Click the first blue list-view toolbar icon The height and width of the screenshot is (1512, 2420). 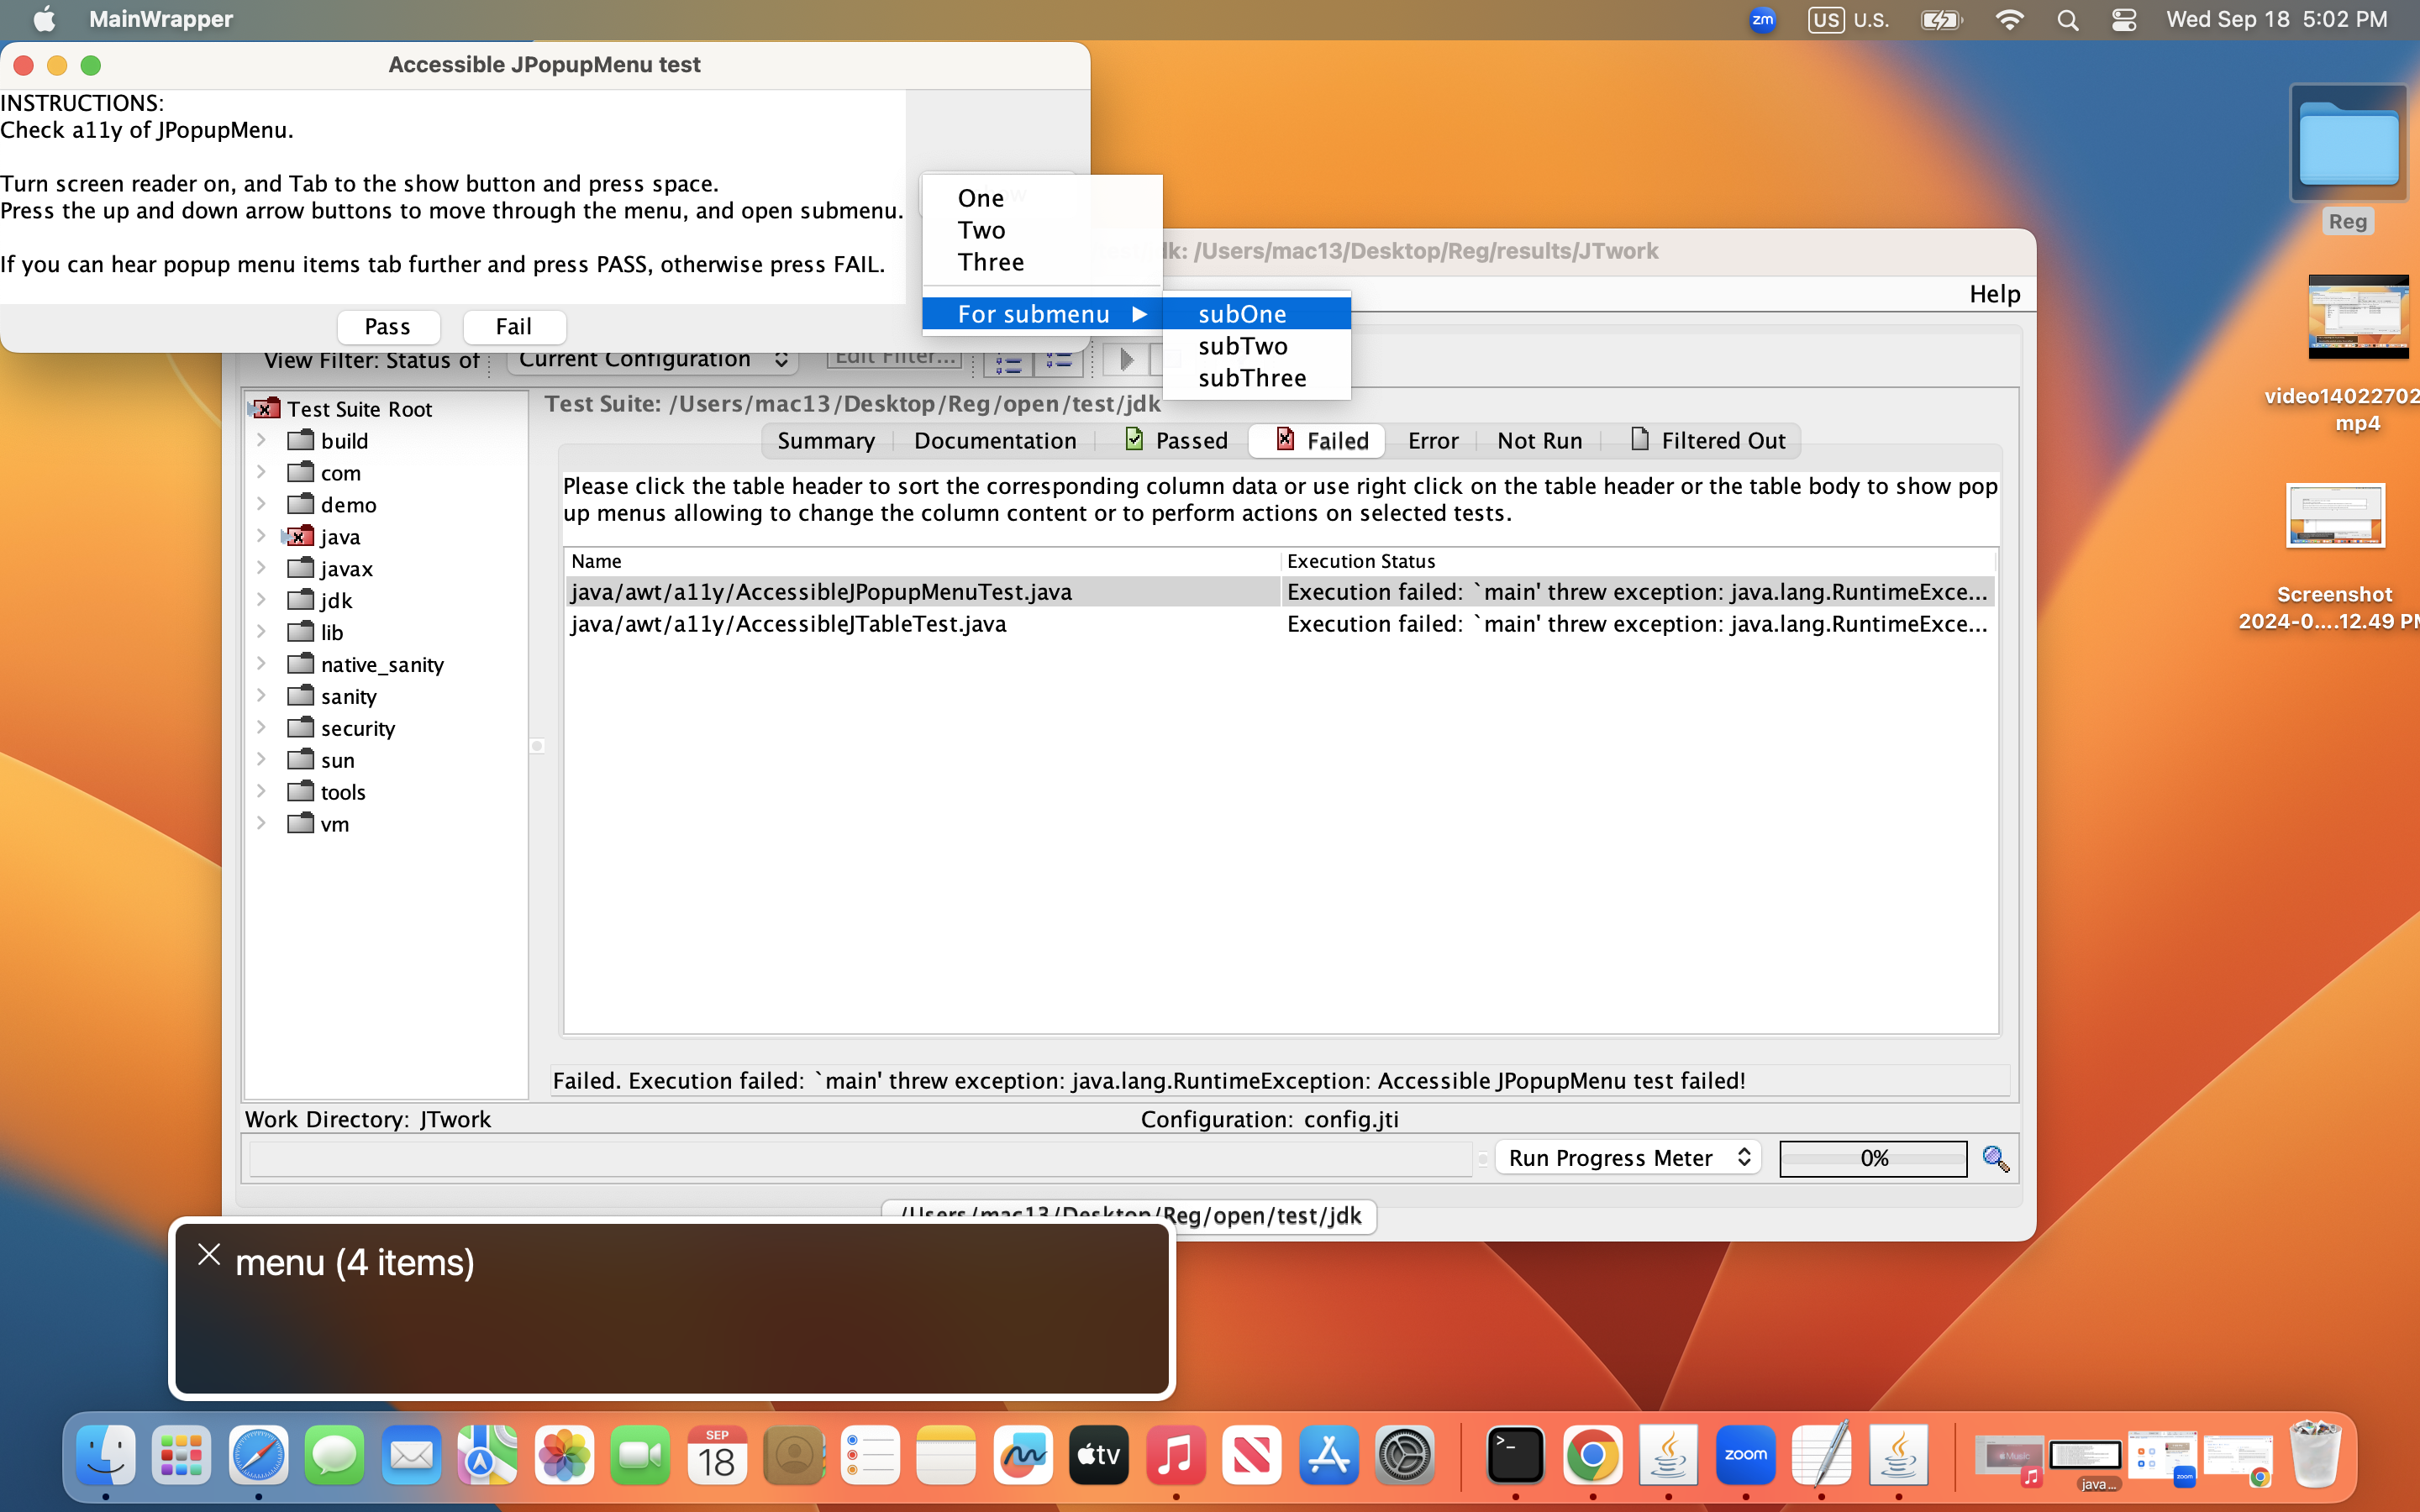[x=1008, y=362]
